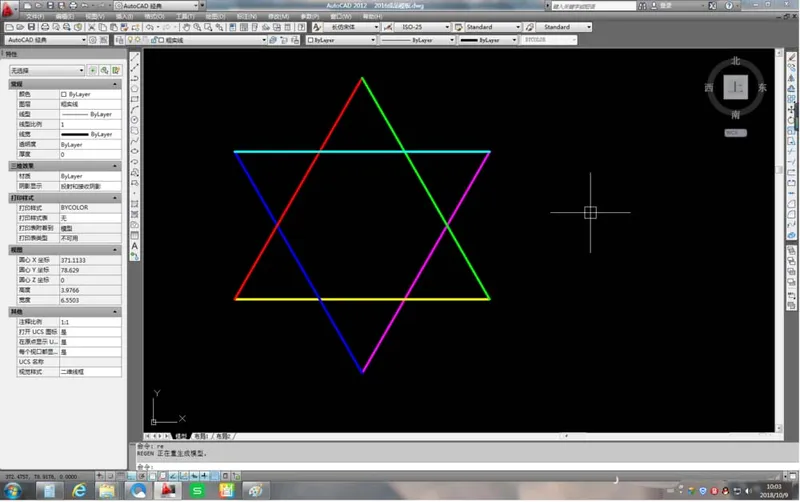The image size is (800, 502).
Task: Open the 文件(F) menu
Action: (33, 17)
